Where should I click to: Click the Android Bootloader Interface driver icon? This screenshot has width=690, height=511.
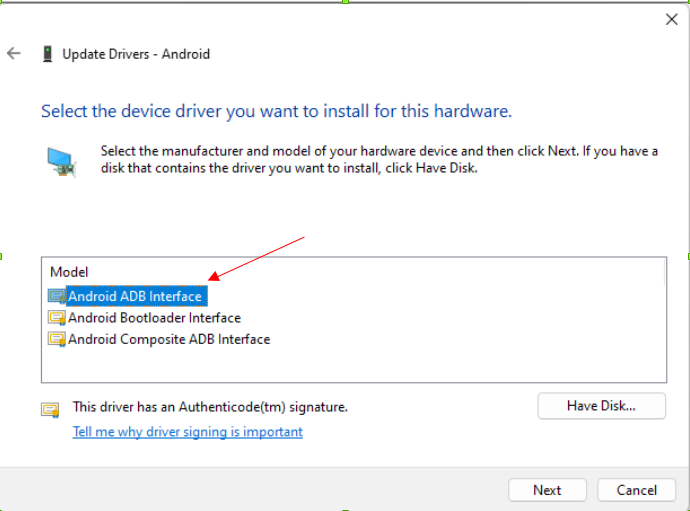(57, 318)
